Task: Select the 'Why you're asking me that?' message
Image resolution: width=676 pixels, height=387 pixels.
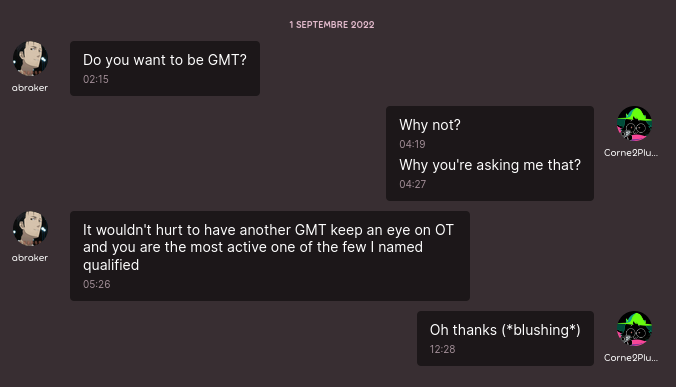Action: (x=490, y=165)
